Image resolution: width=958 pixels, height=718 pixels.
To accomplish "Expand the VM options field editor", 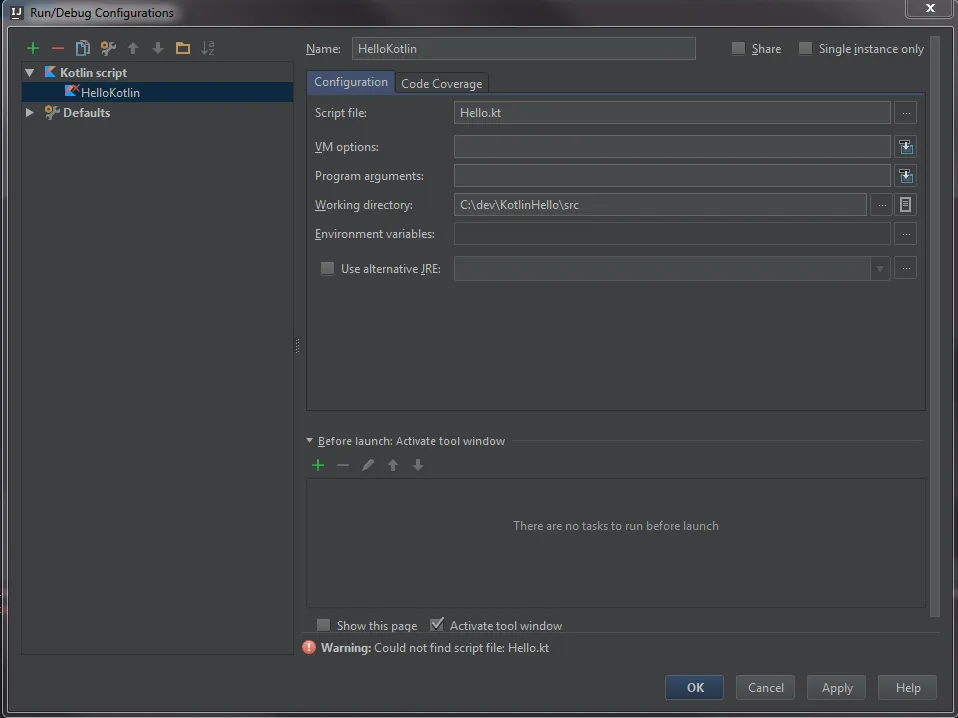I will [x=905, y=147].
